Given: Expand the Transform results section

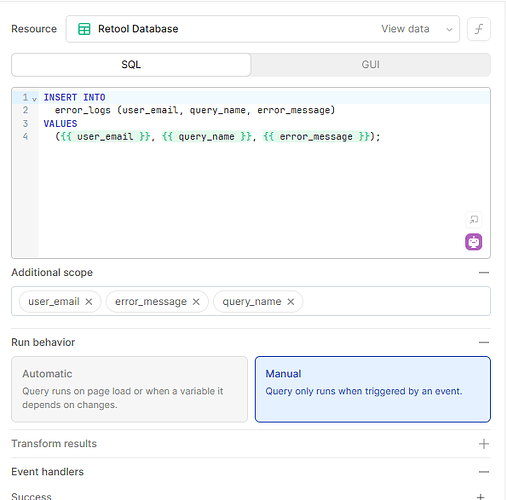Looking at the screenshot, I should (484, 444).
